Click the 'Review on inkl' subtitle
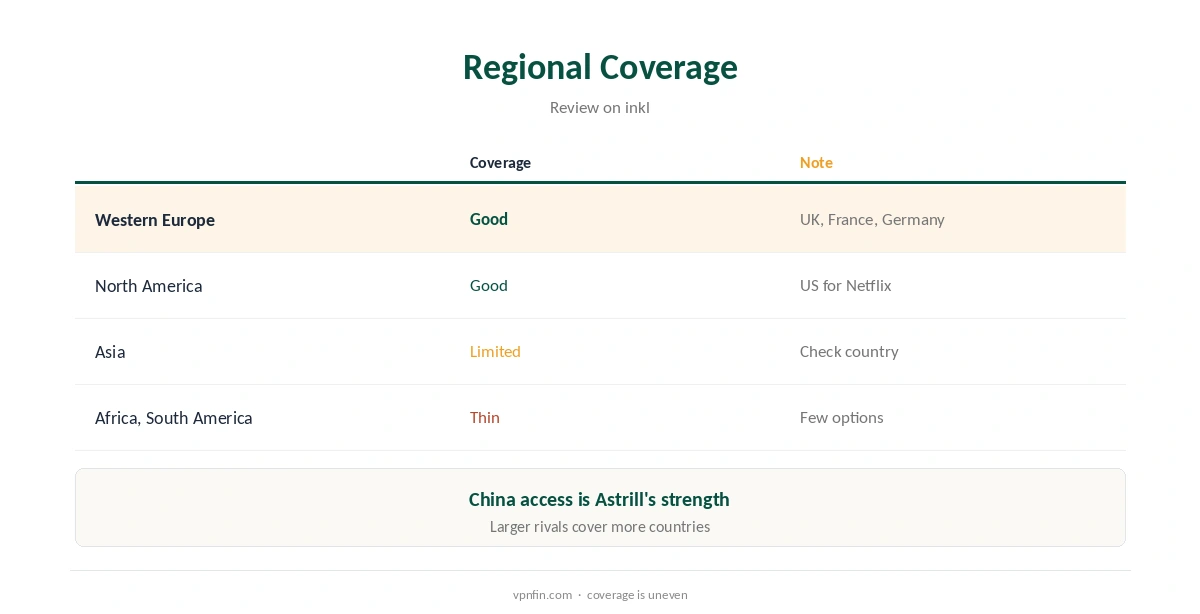 pyautogui.click(x=600, y=107)
